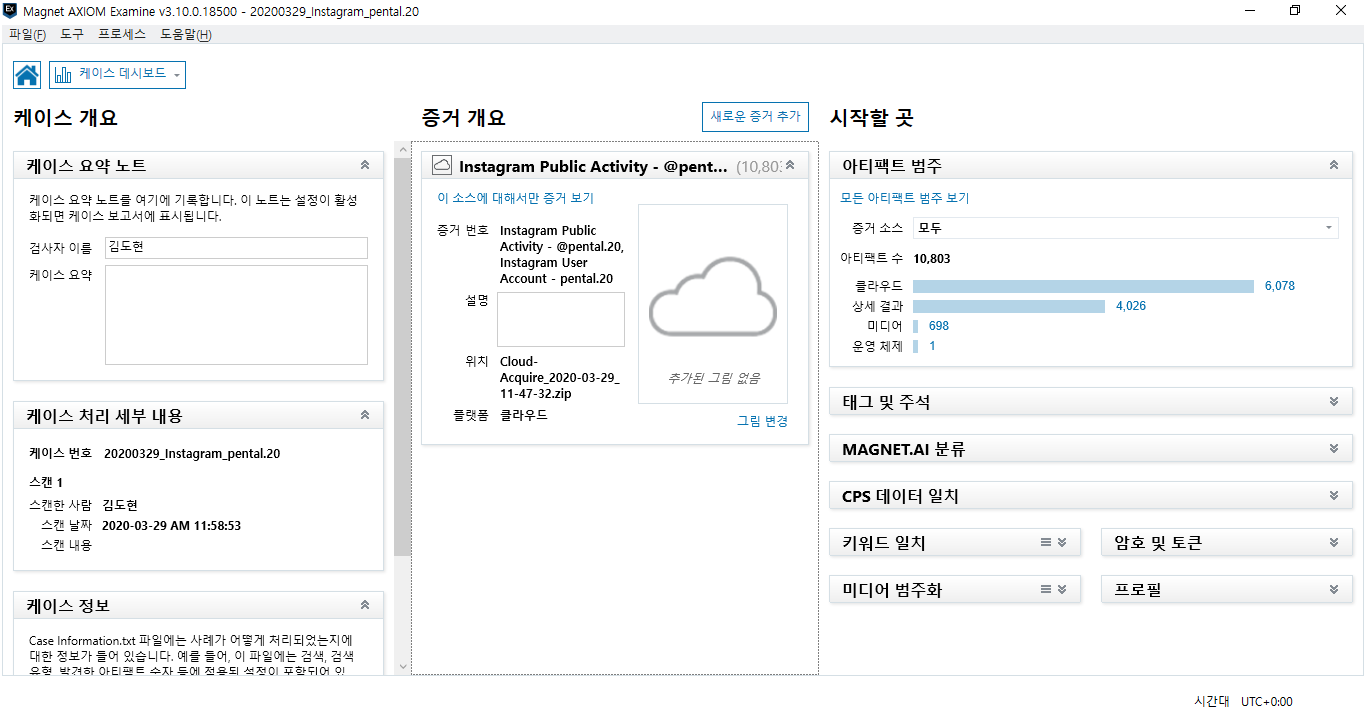The height and width of the screenshot is (728, 1366).
Task: Expand the 암호 및 토큰 panel
Action: pyautogui.click(x=1333, y=543)
